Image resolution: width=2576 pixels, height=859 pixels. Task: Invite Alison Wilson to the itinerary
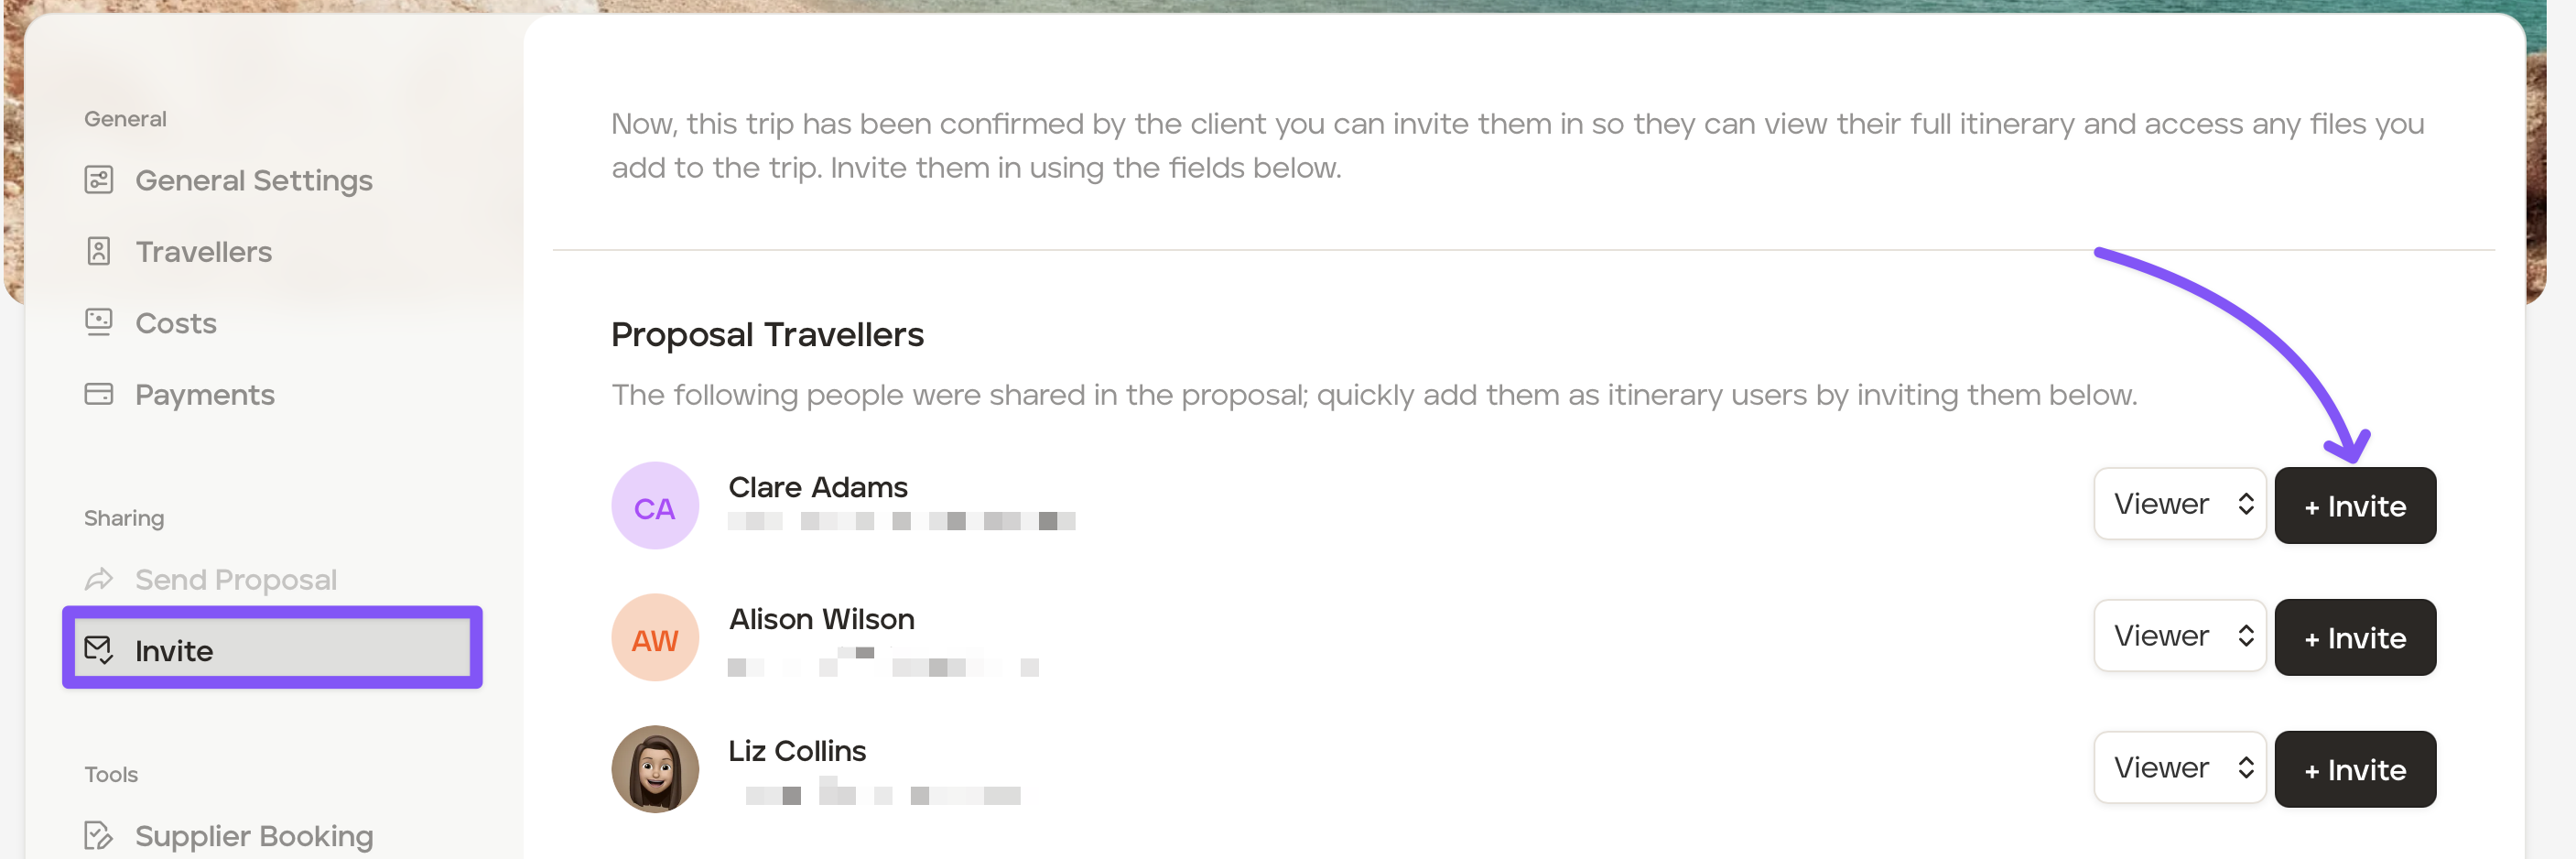tap(2354, 638)
